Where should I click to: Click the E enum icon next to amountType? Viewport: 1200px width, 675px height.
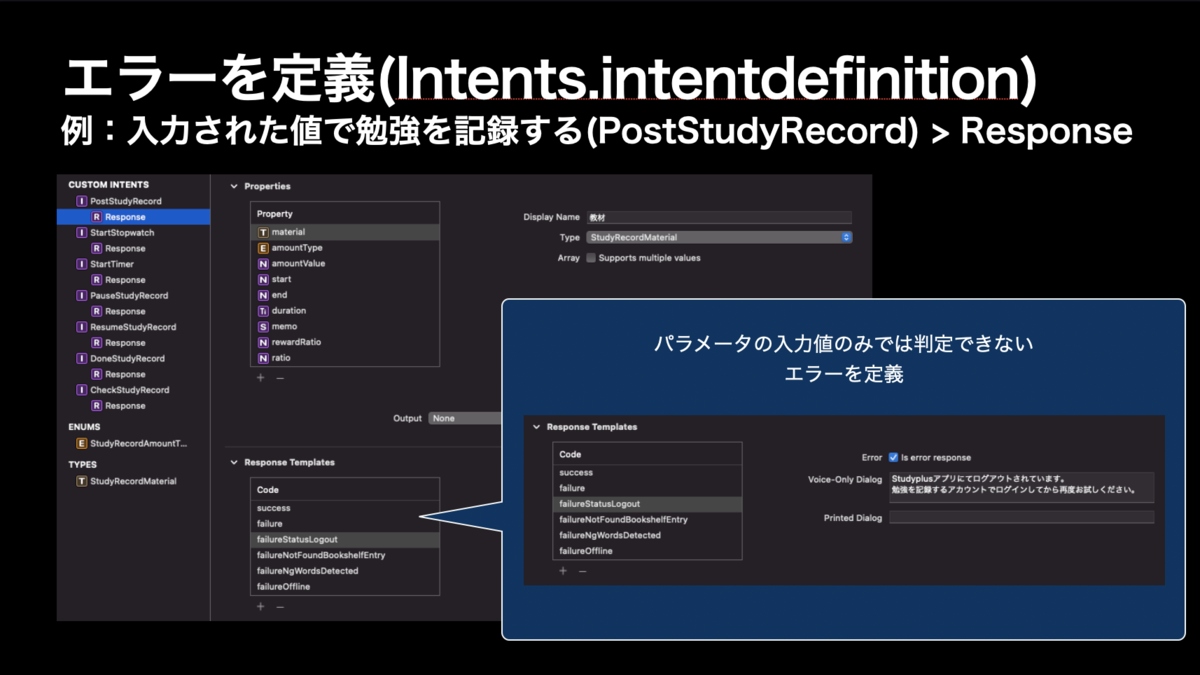pyautogui.click(x=263, y=247)
